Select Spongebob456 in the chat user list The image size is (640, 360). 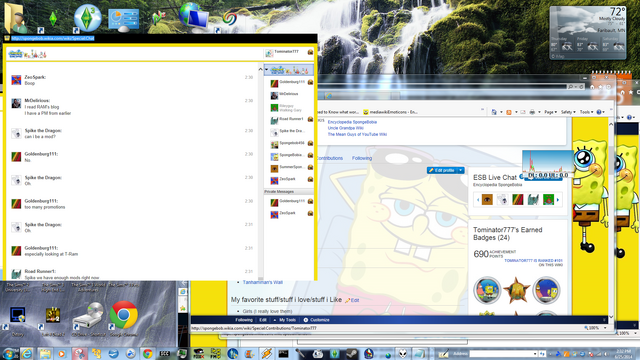click(x=291, y=144)
